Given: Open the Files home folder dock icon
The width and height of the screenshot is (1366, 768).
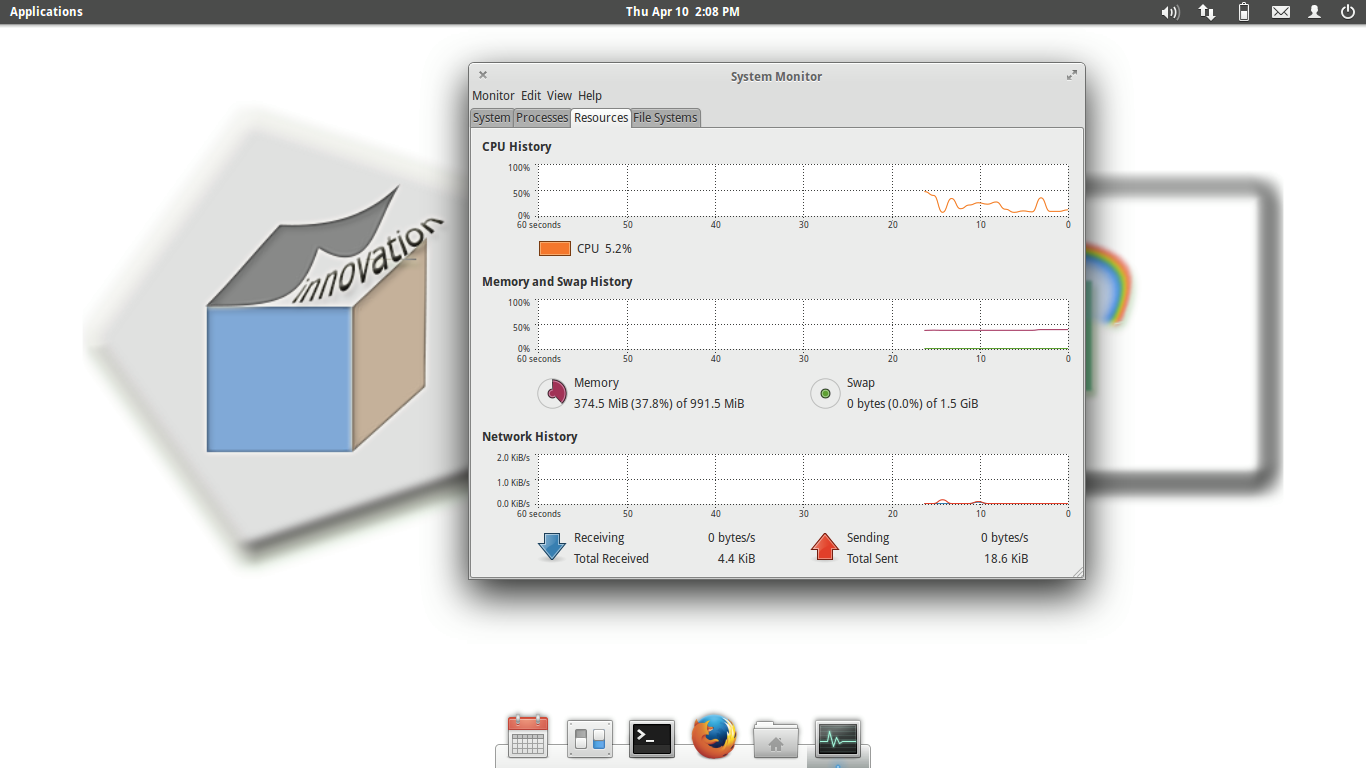Looking at the screenshot, I should coord(776,738).
